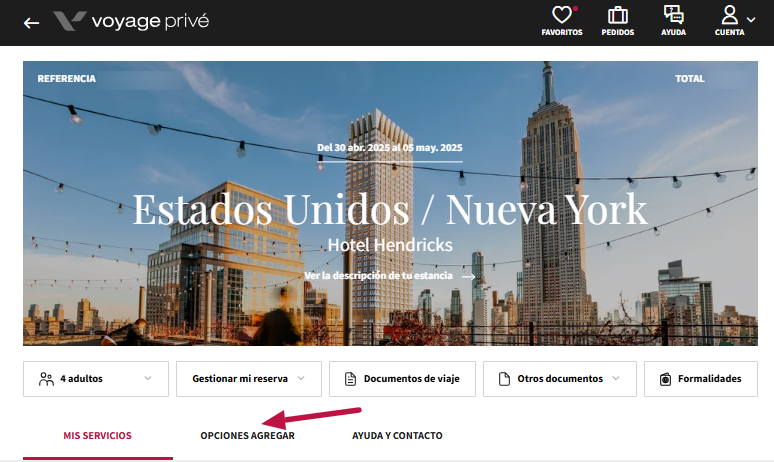The height and width of the screenshot is (462, 774).
Task: Expand the Cuenta chevron menu
Action: pyautogui.click(x=751, y=20)
